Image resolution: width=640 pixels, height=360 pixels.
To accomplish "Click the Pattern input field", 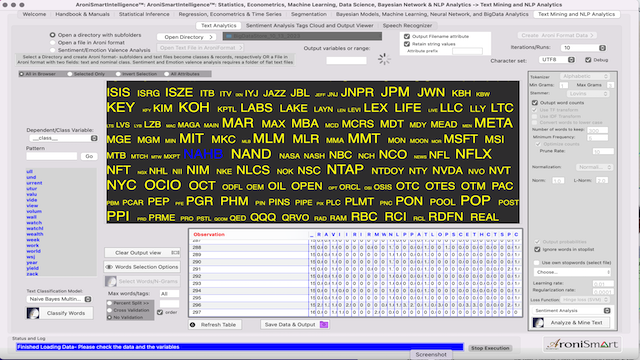I will tap(51, 156).
